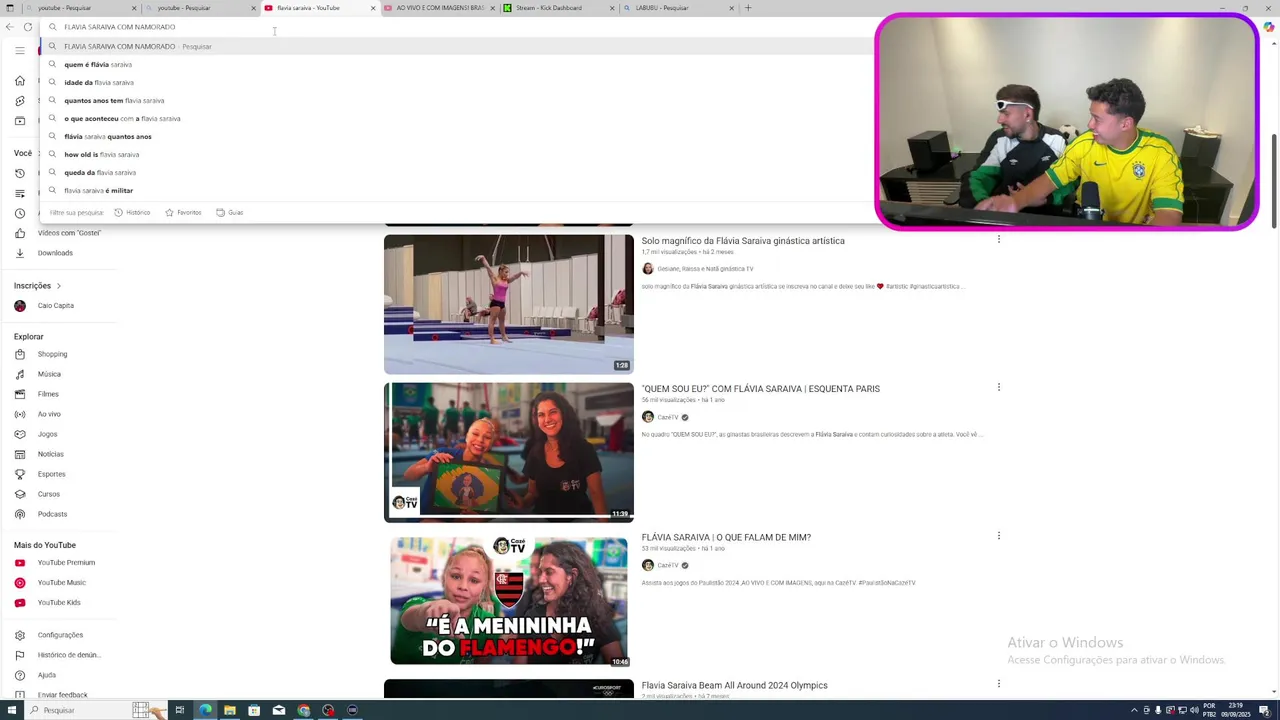Click Shopping icon in Explorar section
Screen dimensions: 1280x720
tap(20, 354)
